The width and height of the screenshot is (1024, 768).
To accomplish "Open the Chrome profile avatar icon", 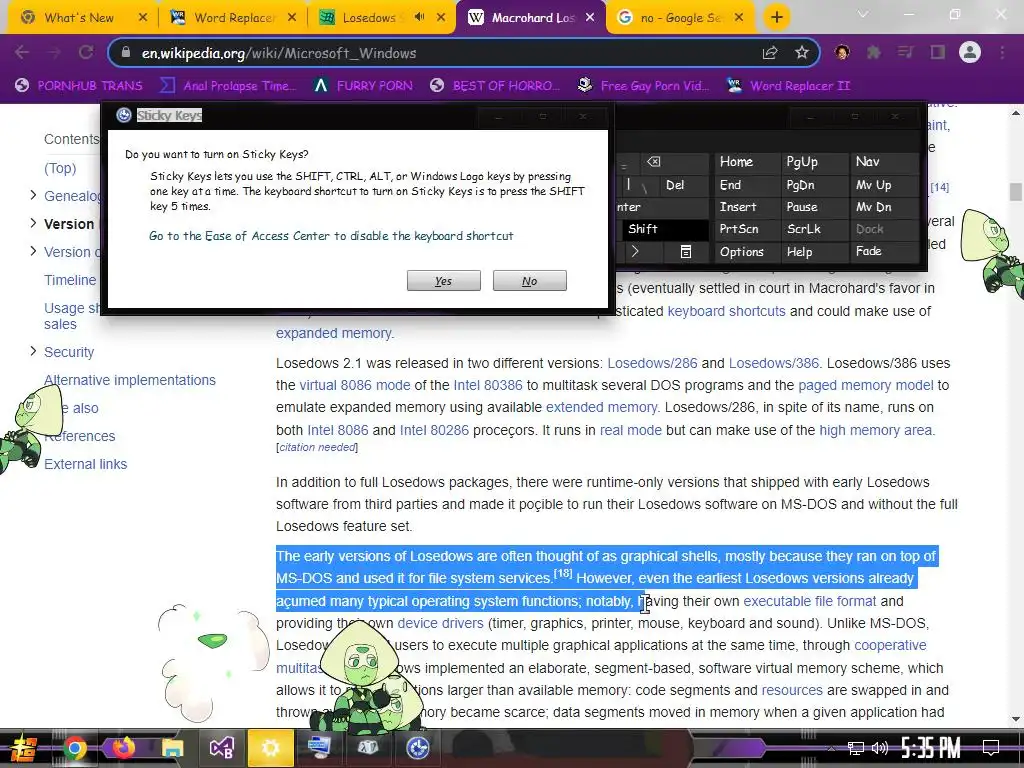I will coord(970,52).
